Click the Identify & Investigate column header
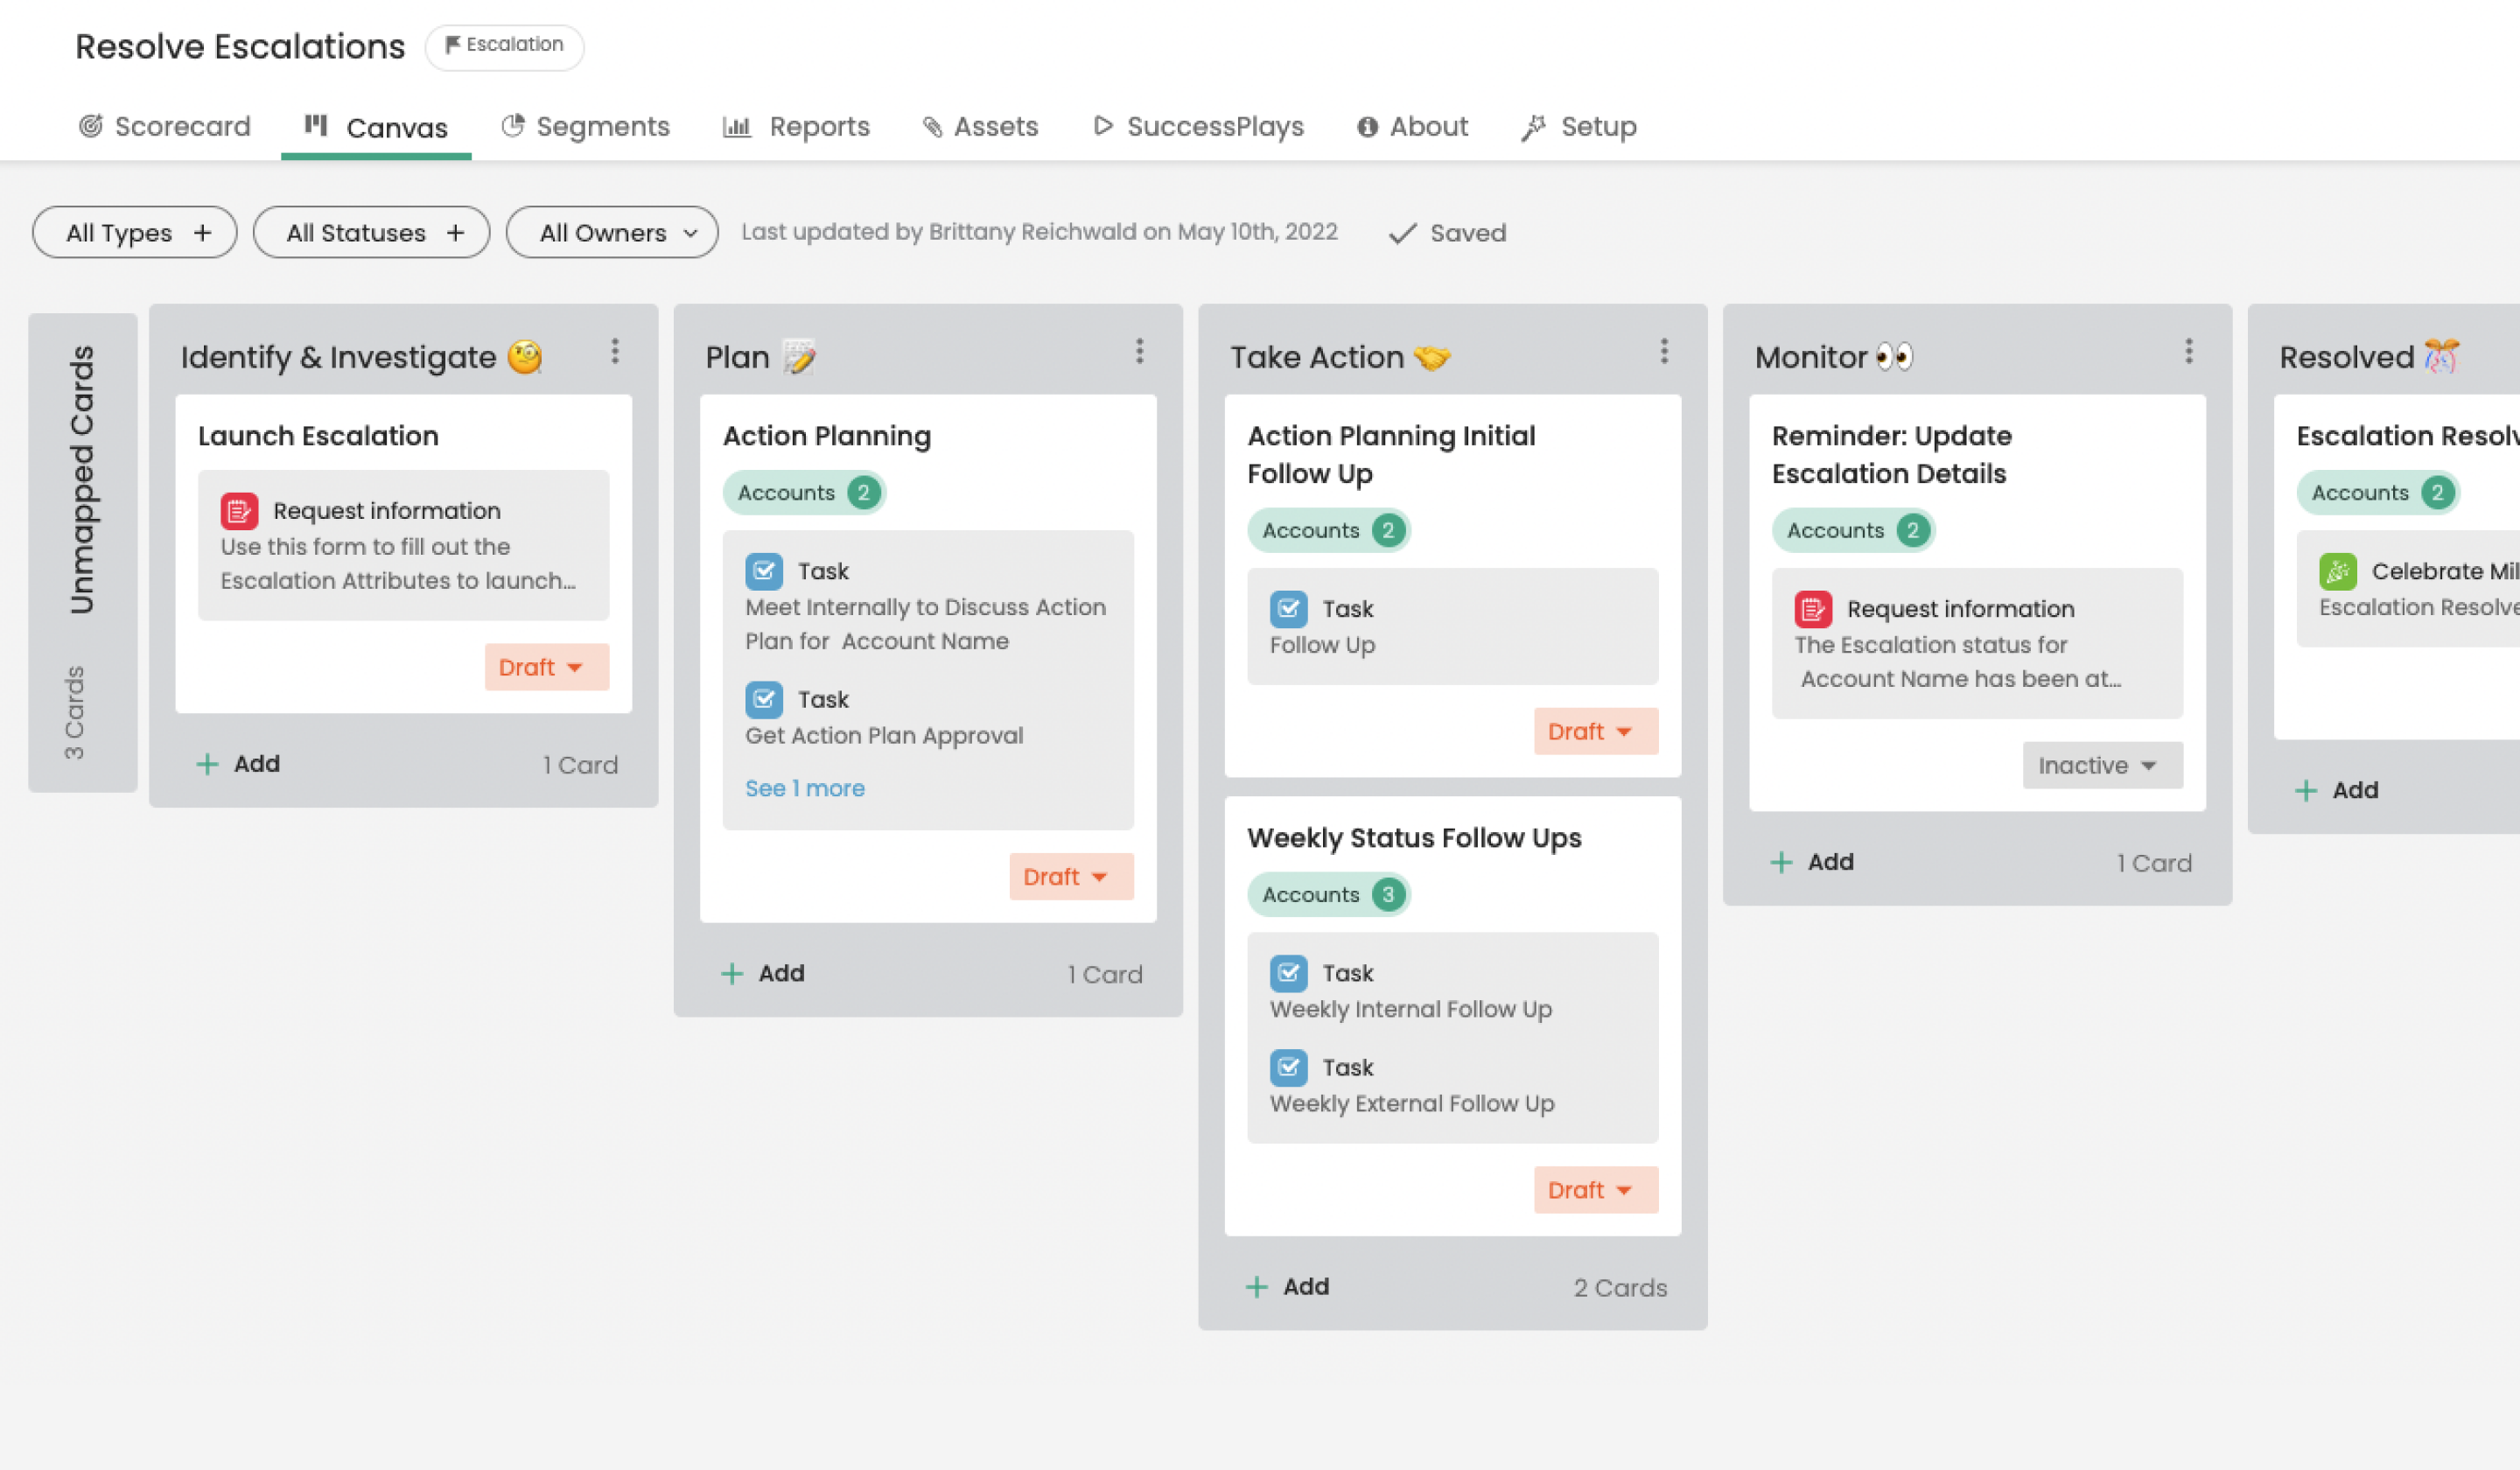This screenshot has width=2520, height=1470. point(361,357)
